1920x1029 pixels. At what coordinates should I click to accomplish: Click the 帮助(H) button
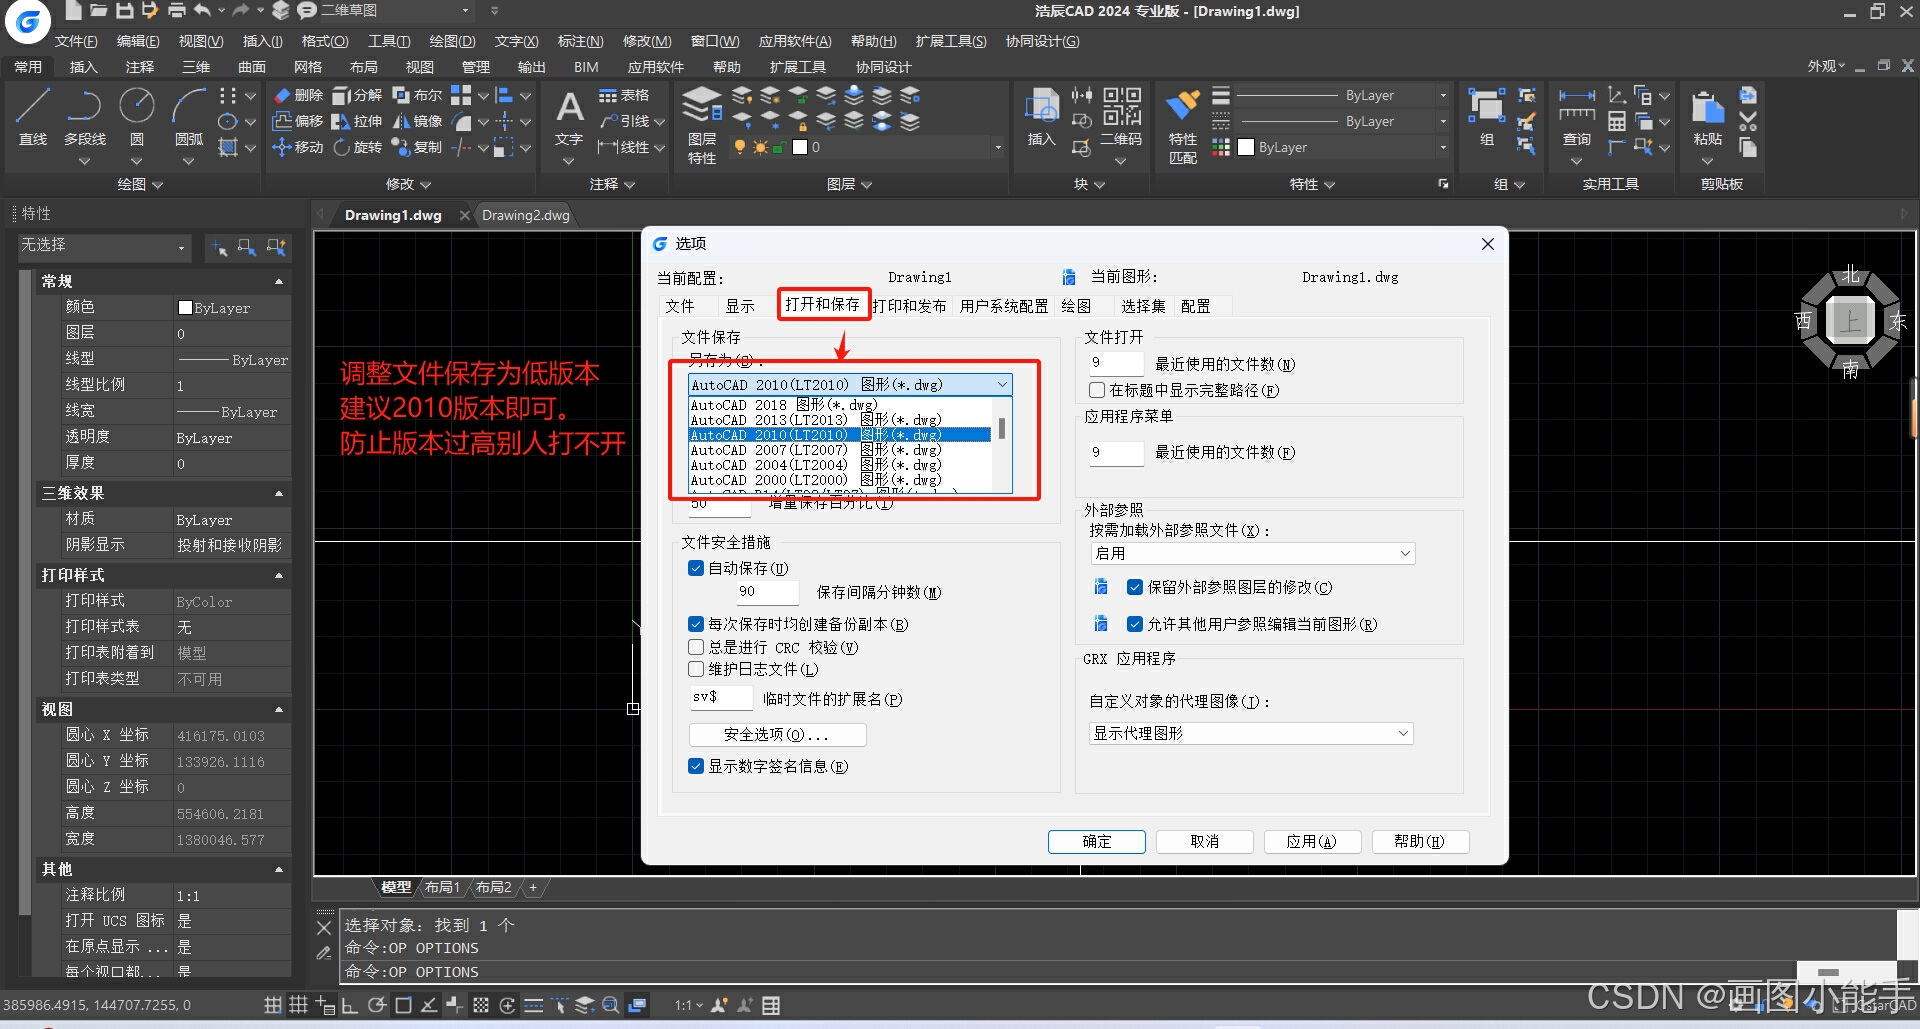coord(1419,841)
